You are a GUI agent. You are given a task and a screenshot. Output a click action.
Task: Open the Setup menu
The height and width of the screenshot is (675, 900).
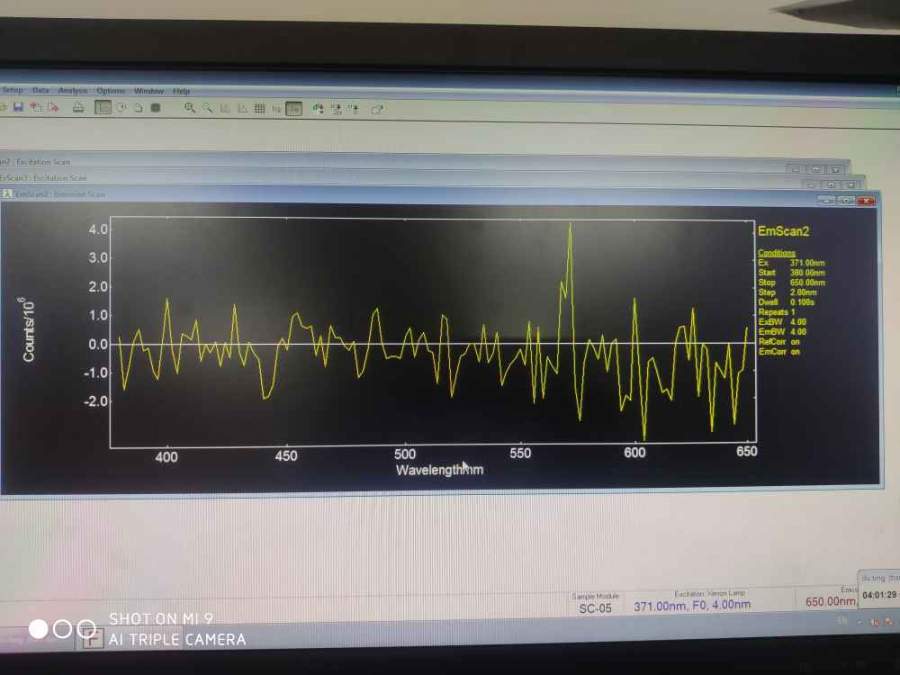pyautogui.click(x=13, y=90)
